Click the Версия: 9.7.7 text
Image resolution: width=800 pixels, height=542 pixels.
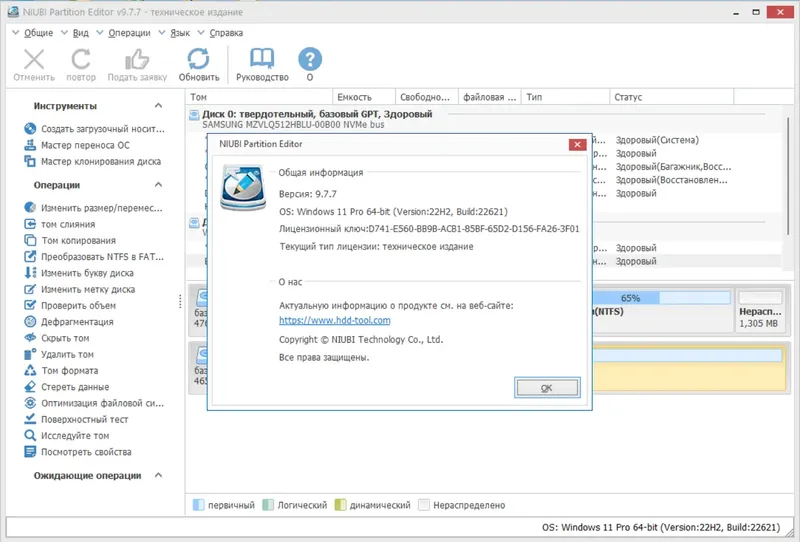pyautogui.click(x=308, y=194)
